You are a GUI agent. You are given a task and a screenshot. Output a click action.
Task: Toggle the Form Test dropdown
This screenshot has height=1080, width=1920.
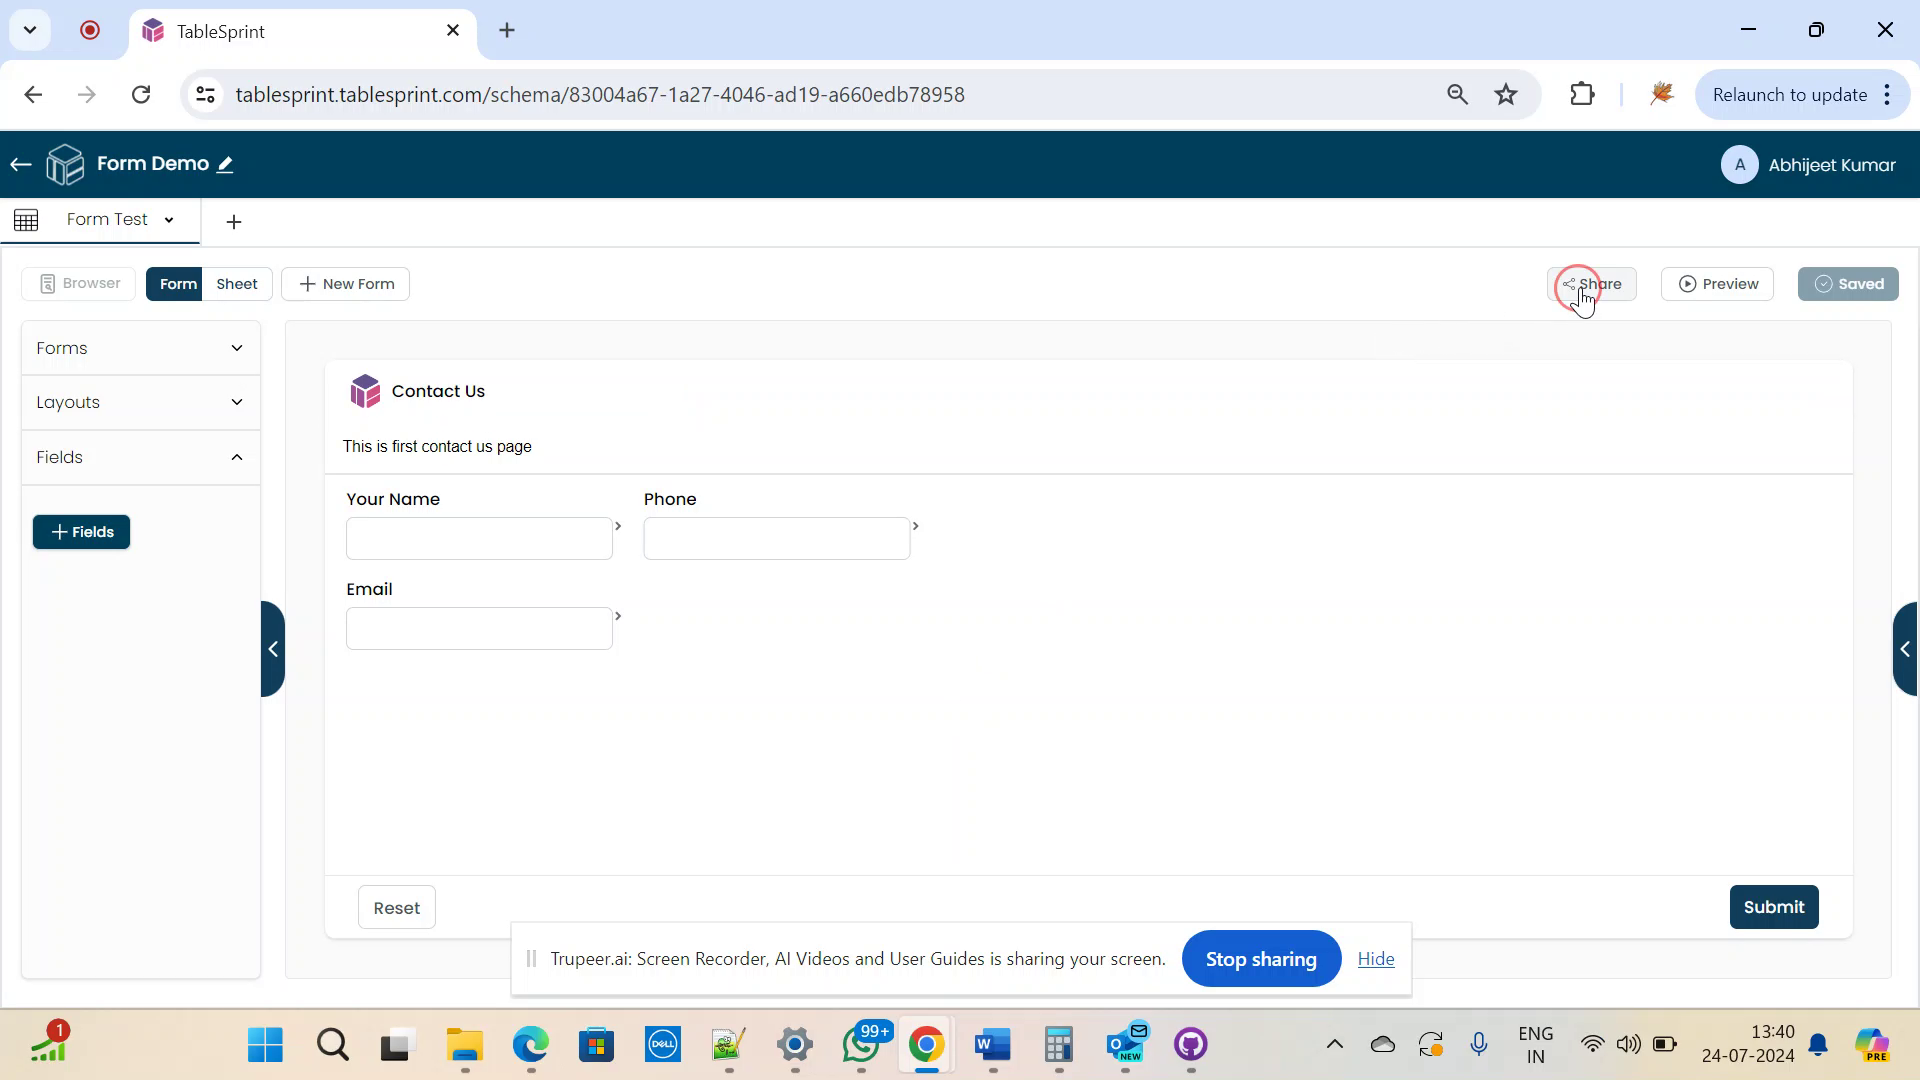tap(169, 220)
